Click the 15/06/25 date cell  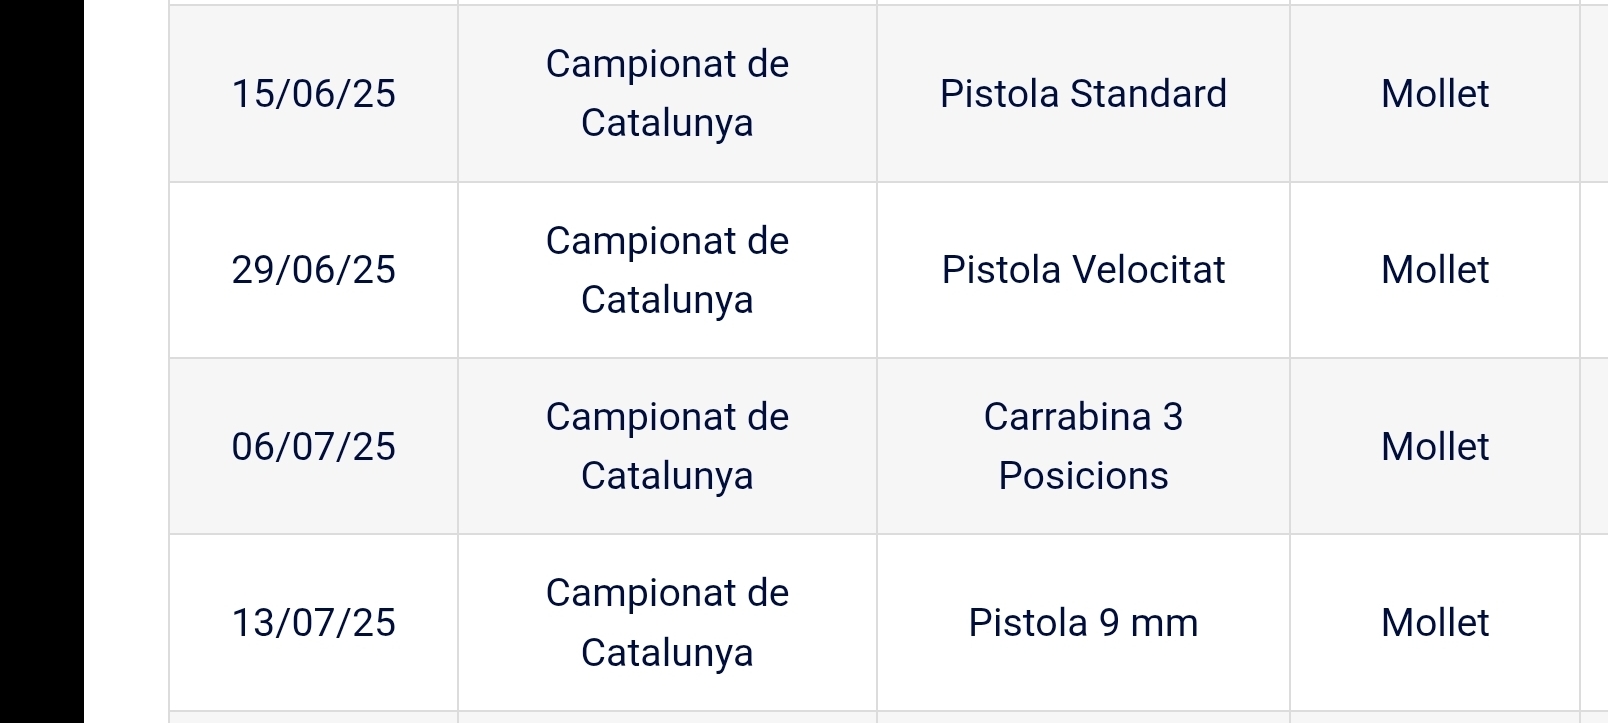click(x=313, y=94)
